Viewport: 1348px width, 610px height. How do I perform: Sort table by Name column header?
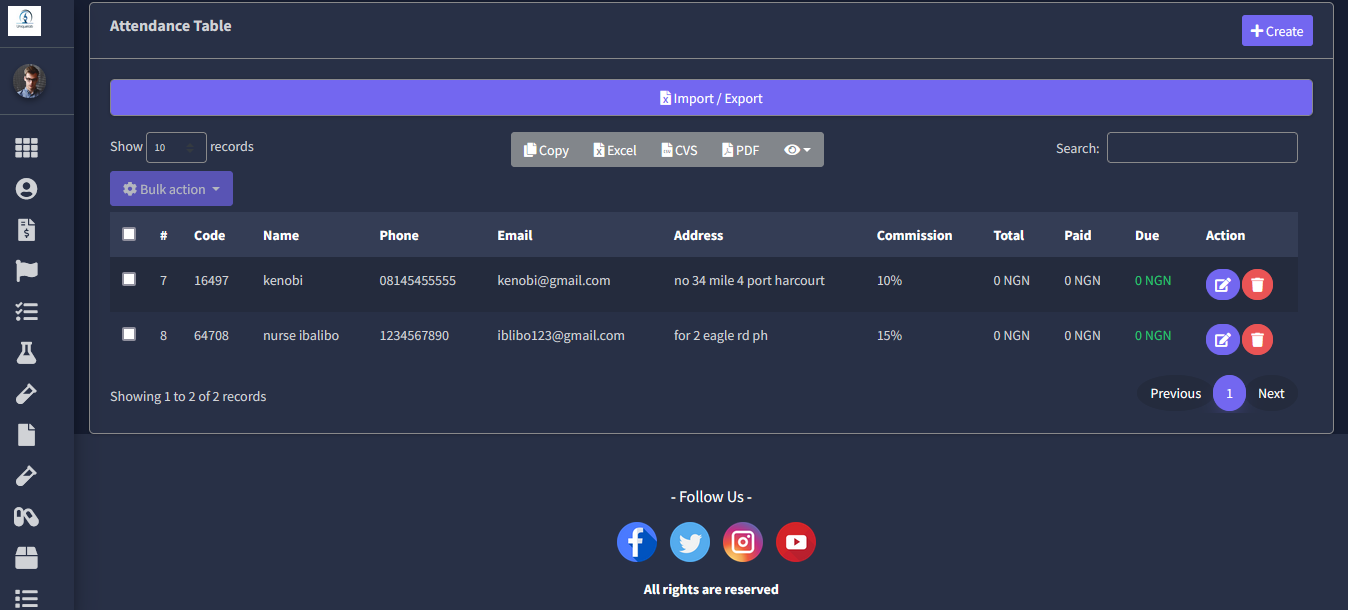281,235
